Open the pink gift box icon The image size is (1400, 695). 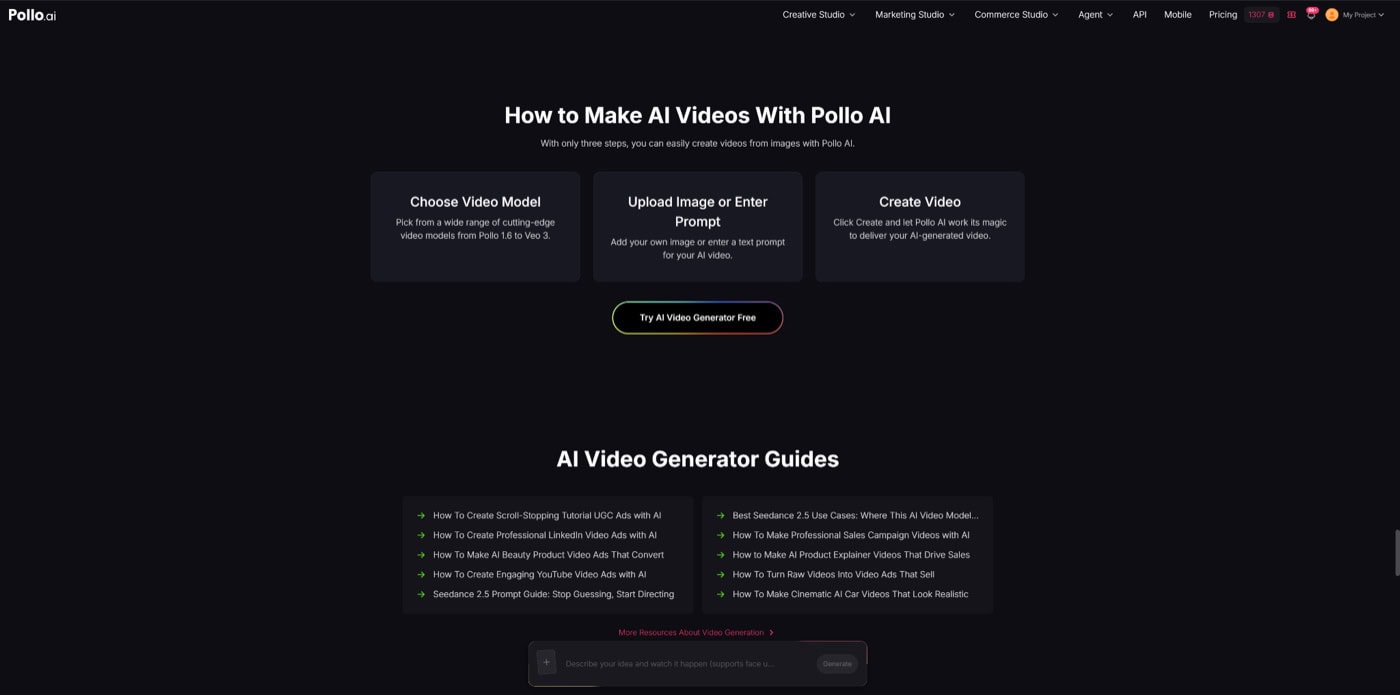coord(1291,15)
